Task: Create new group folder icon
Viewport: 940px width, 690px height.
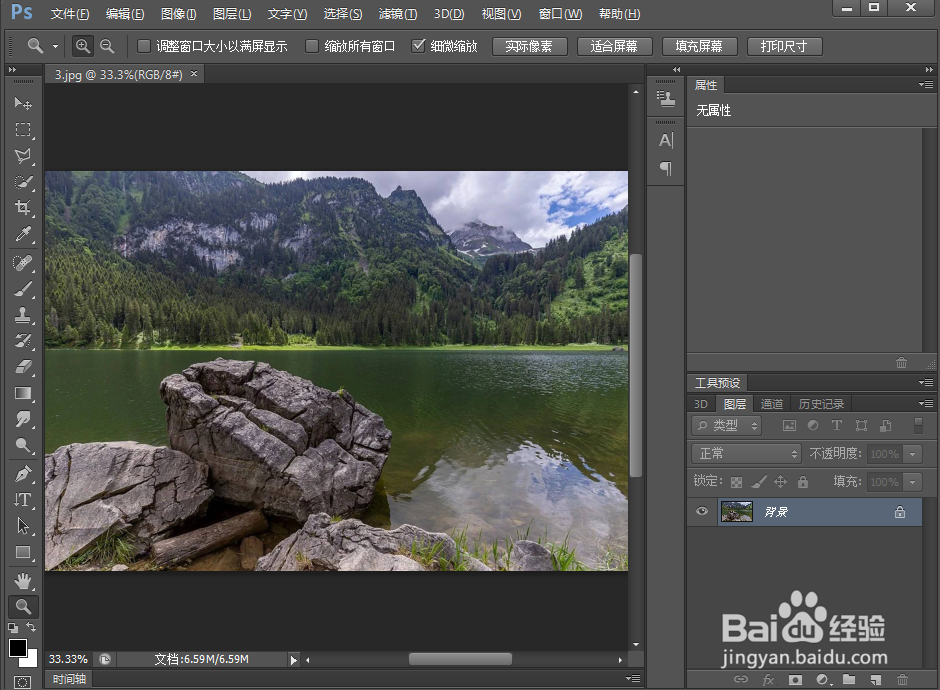Action: [849, 679]
